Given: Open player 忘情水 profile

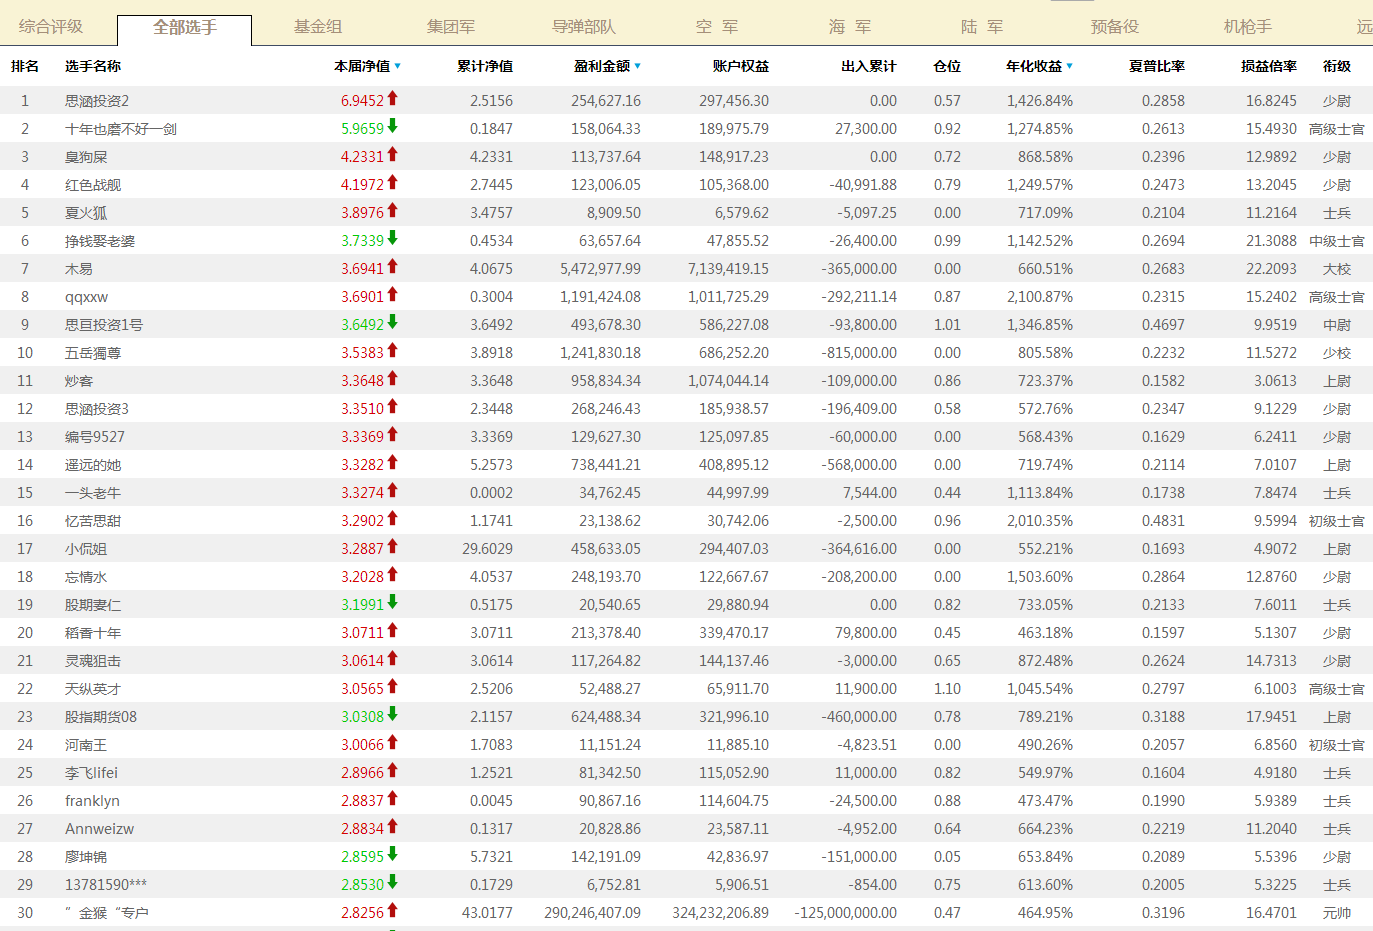Looking at the screenshot, I should point(86,577).
